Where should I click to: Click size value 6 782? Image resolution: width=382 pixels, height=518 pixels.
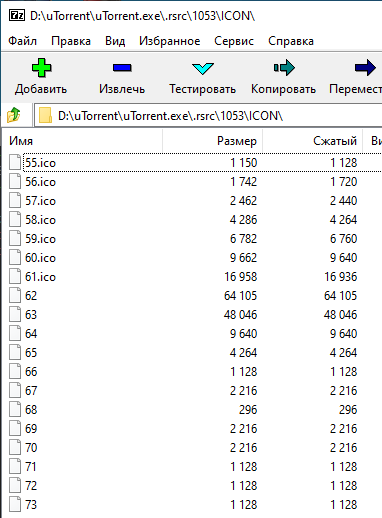tap(243, 239)
